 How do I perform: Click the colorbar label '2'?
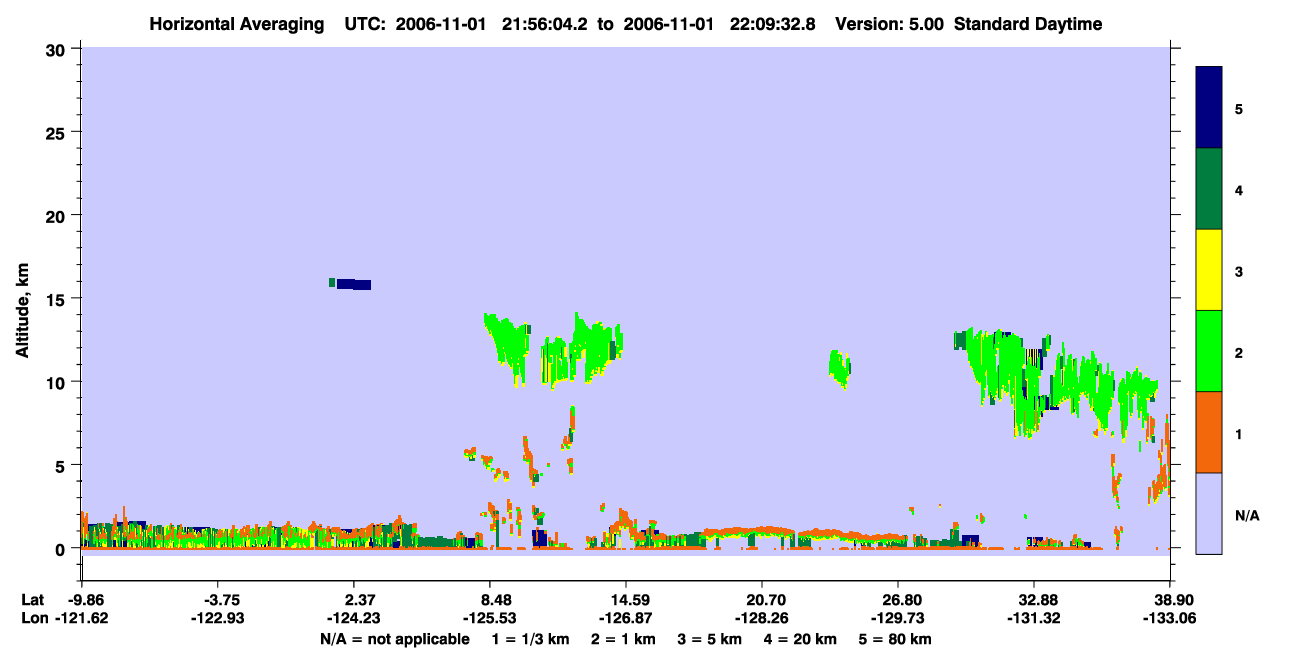click(x=1239, y=351)
